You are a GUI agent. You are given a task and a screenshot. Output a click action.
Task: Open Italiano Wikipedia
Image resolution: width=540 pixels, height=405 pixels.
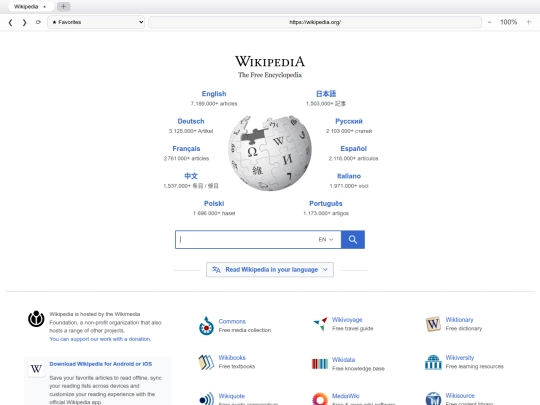349,176
